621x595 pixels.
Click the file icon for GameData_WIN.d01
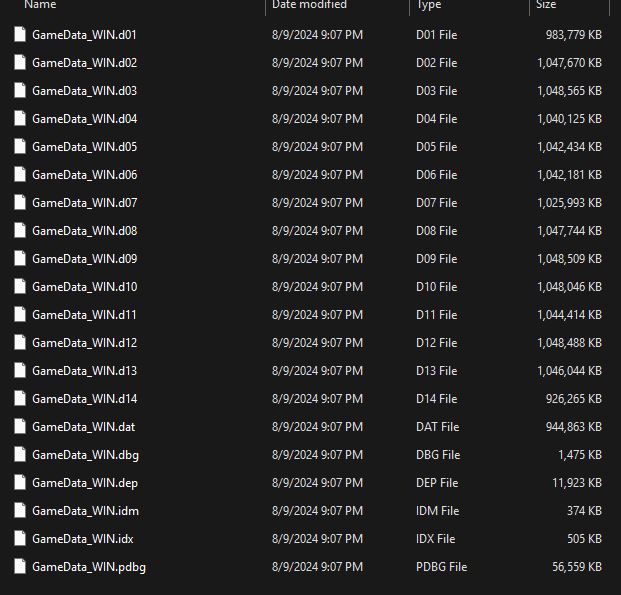[20, 35]
